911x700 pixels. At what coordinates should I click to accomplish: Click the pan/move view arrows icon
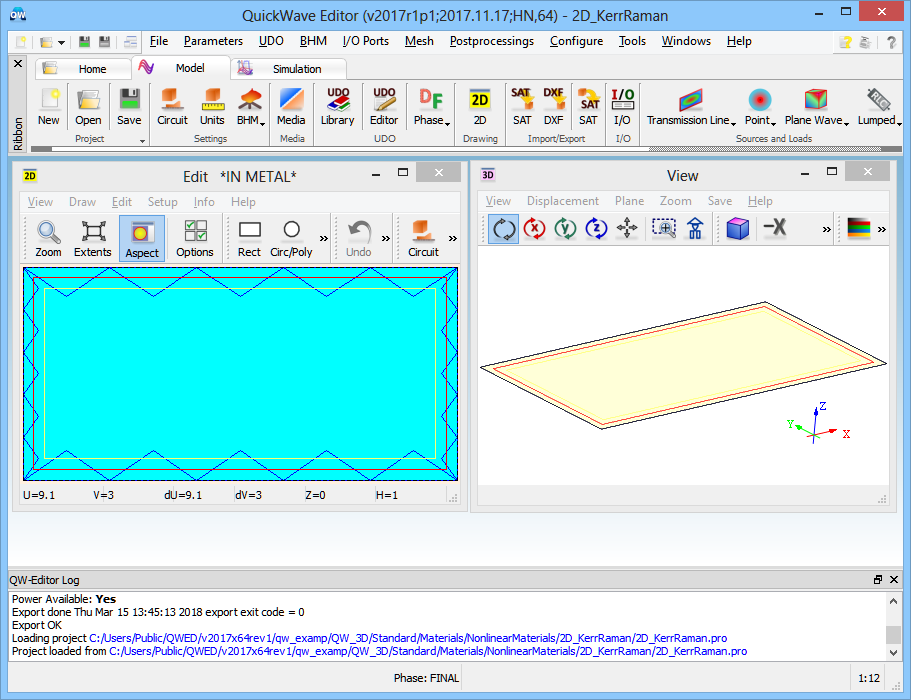(628, 229)
